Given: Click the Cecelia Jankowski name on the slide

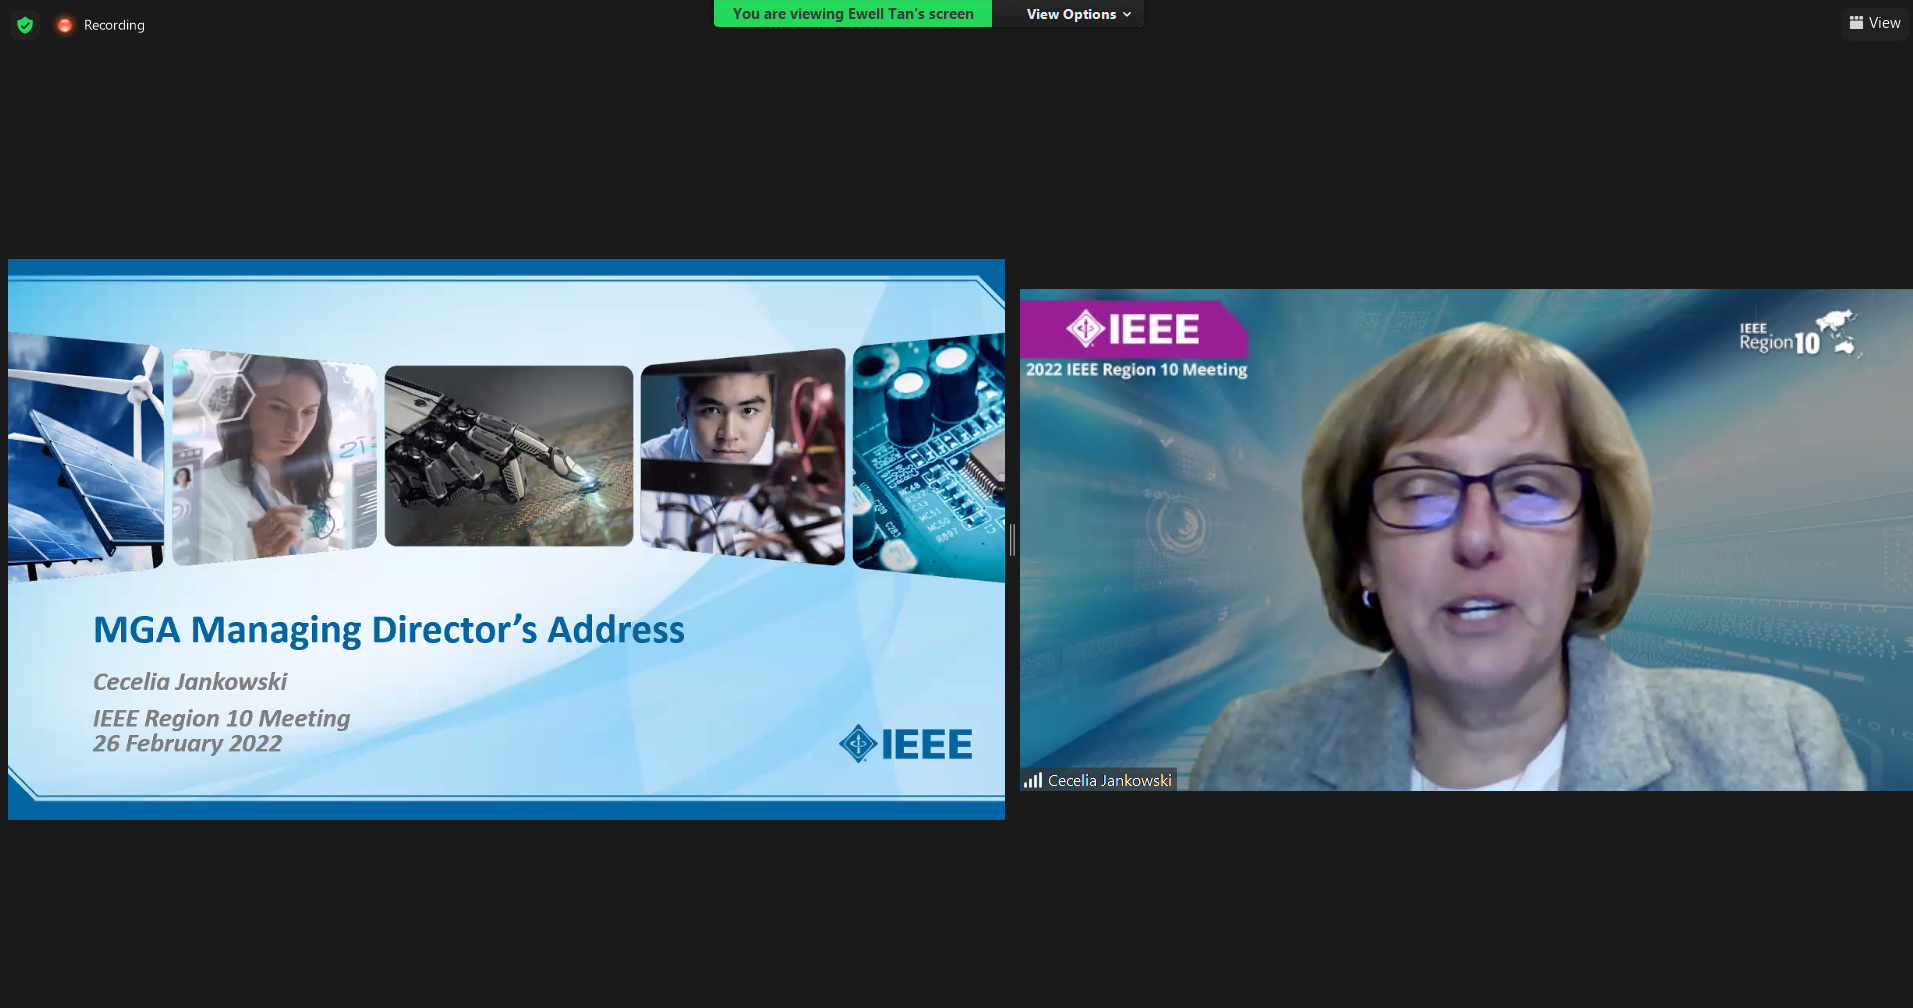Looking at the screenshot, I should [190, 682].
